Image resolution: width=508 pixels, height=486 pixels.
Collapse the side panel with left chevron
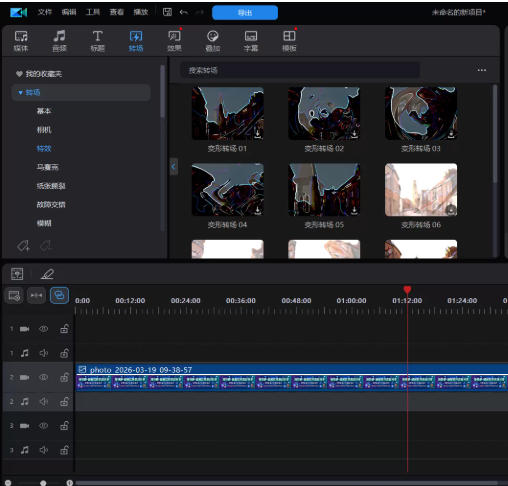(173, 166)
